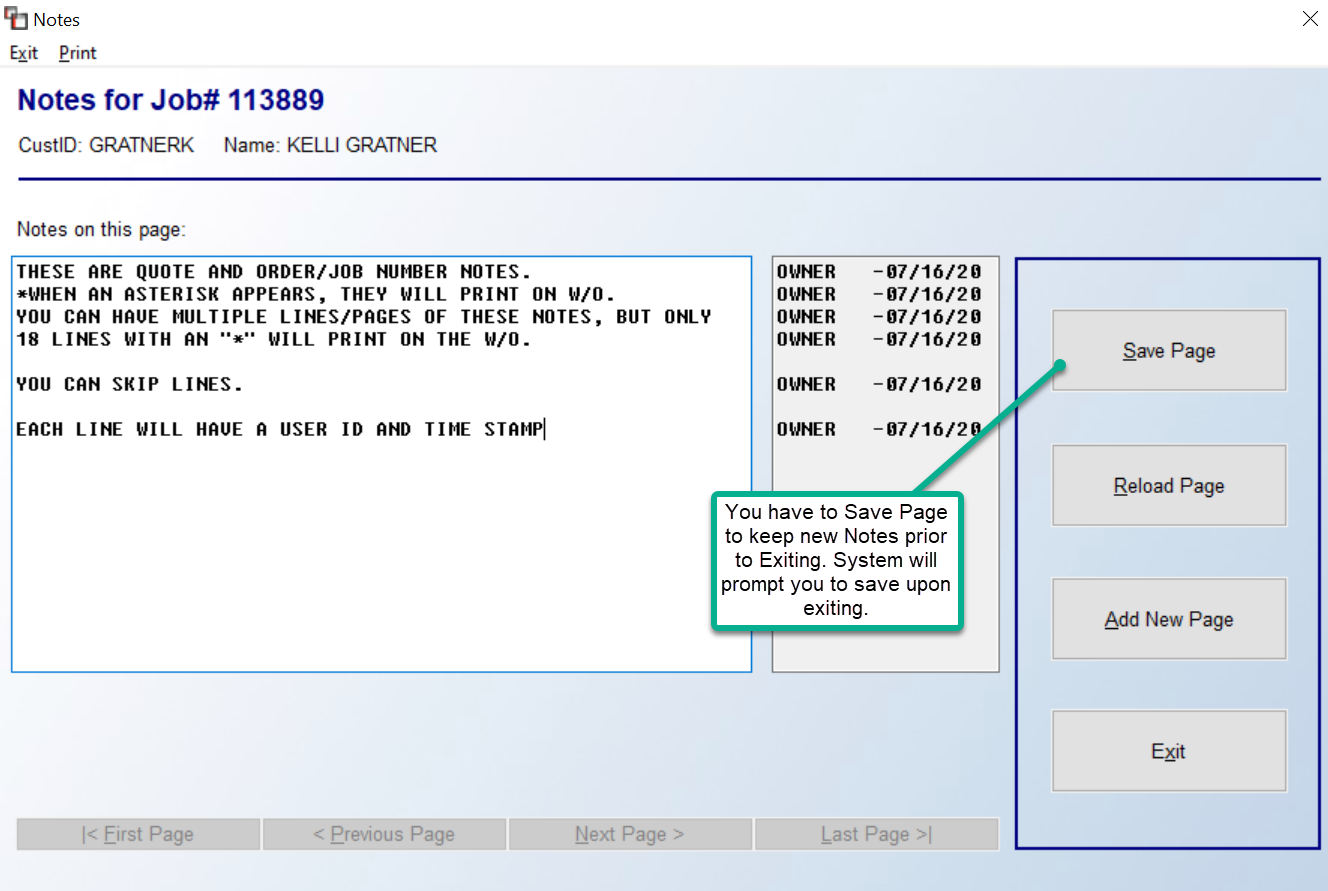Advance to the Next Page
This screenshot has width=1328, height=891.
pos(630,833)
